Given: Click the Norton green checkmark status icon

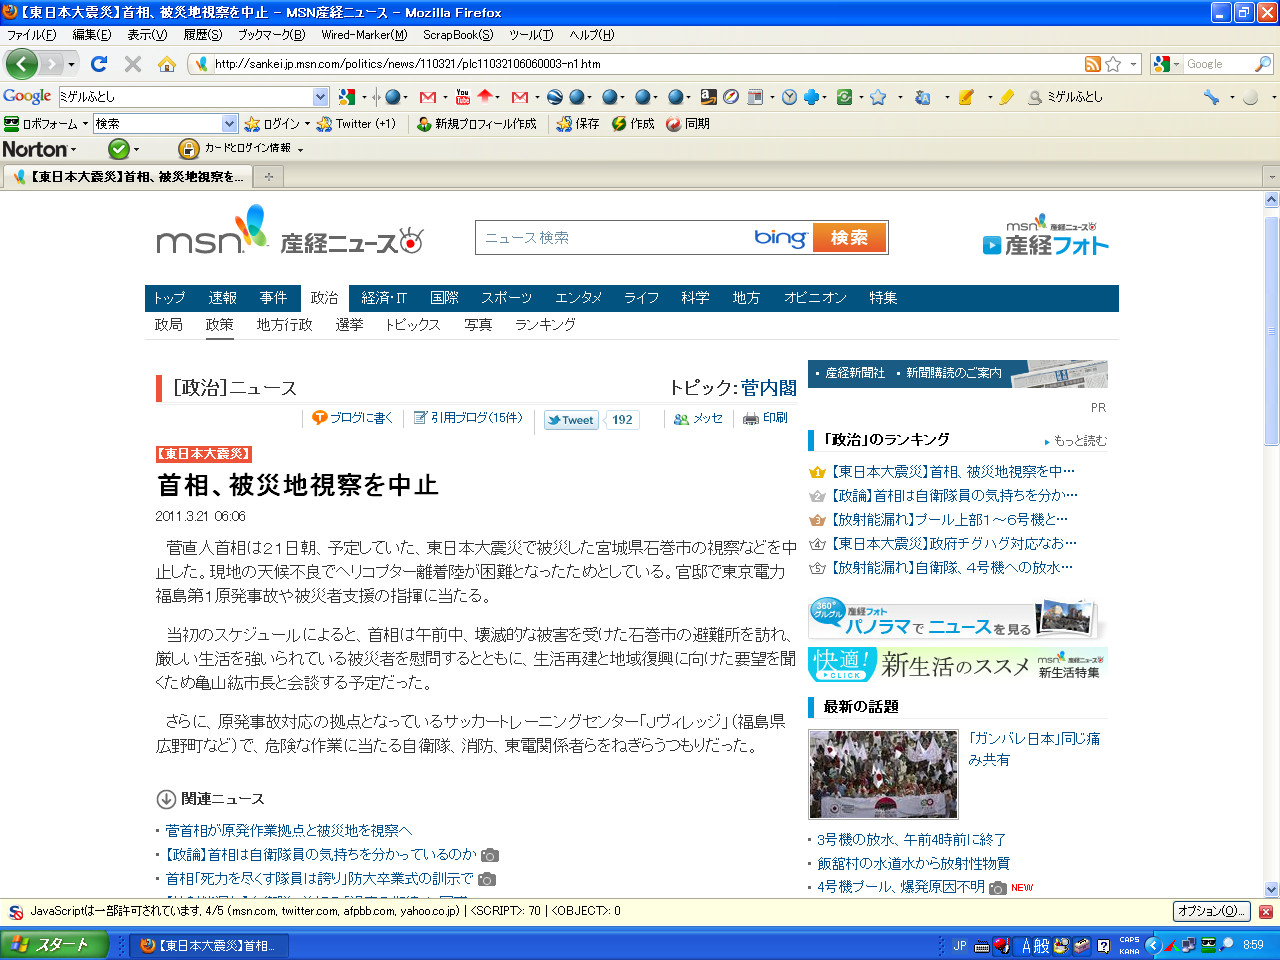Looking at the screenshot, I should 119,149.
